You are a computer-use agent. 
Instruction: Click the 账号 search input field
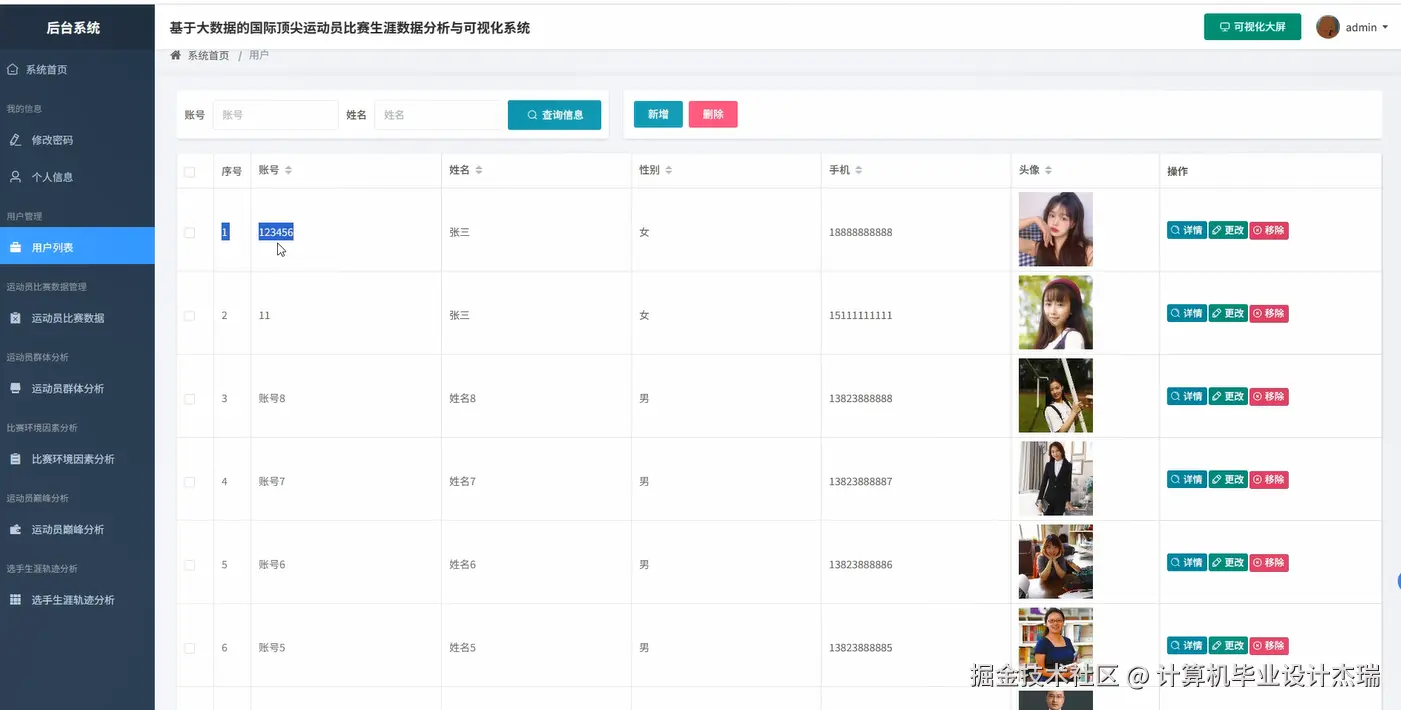coord(275,115)
